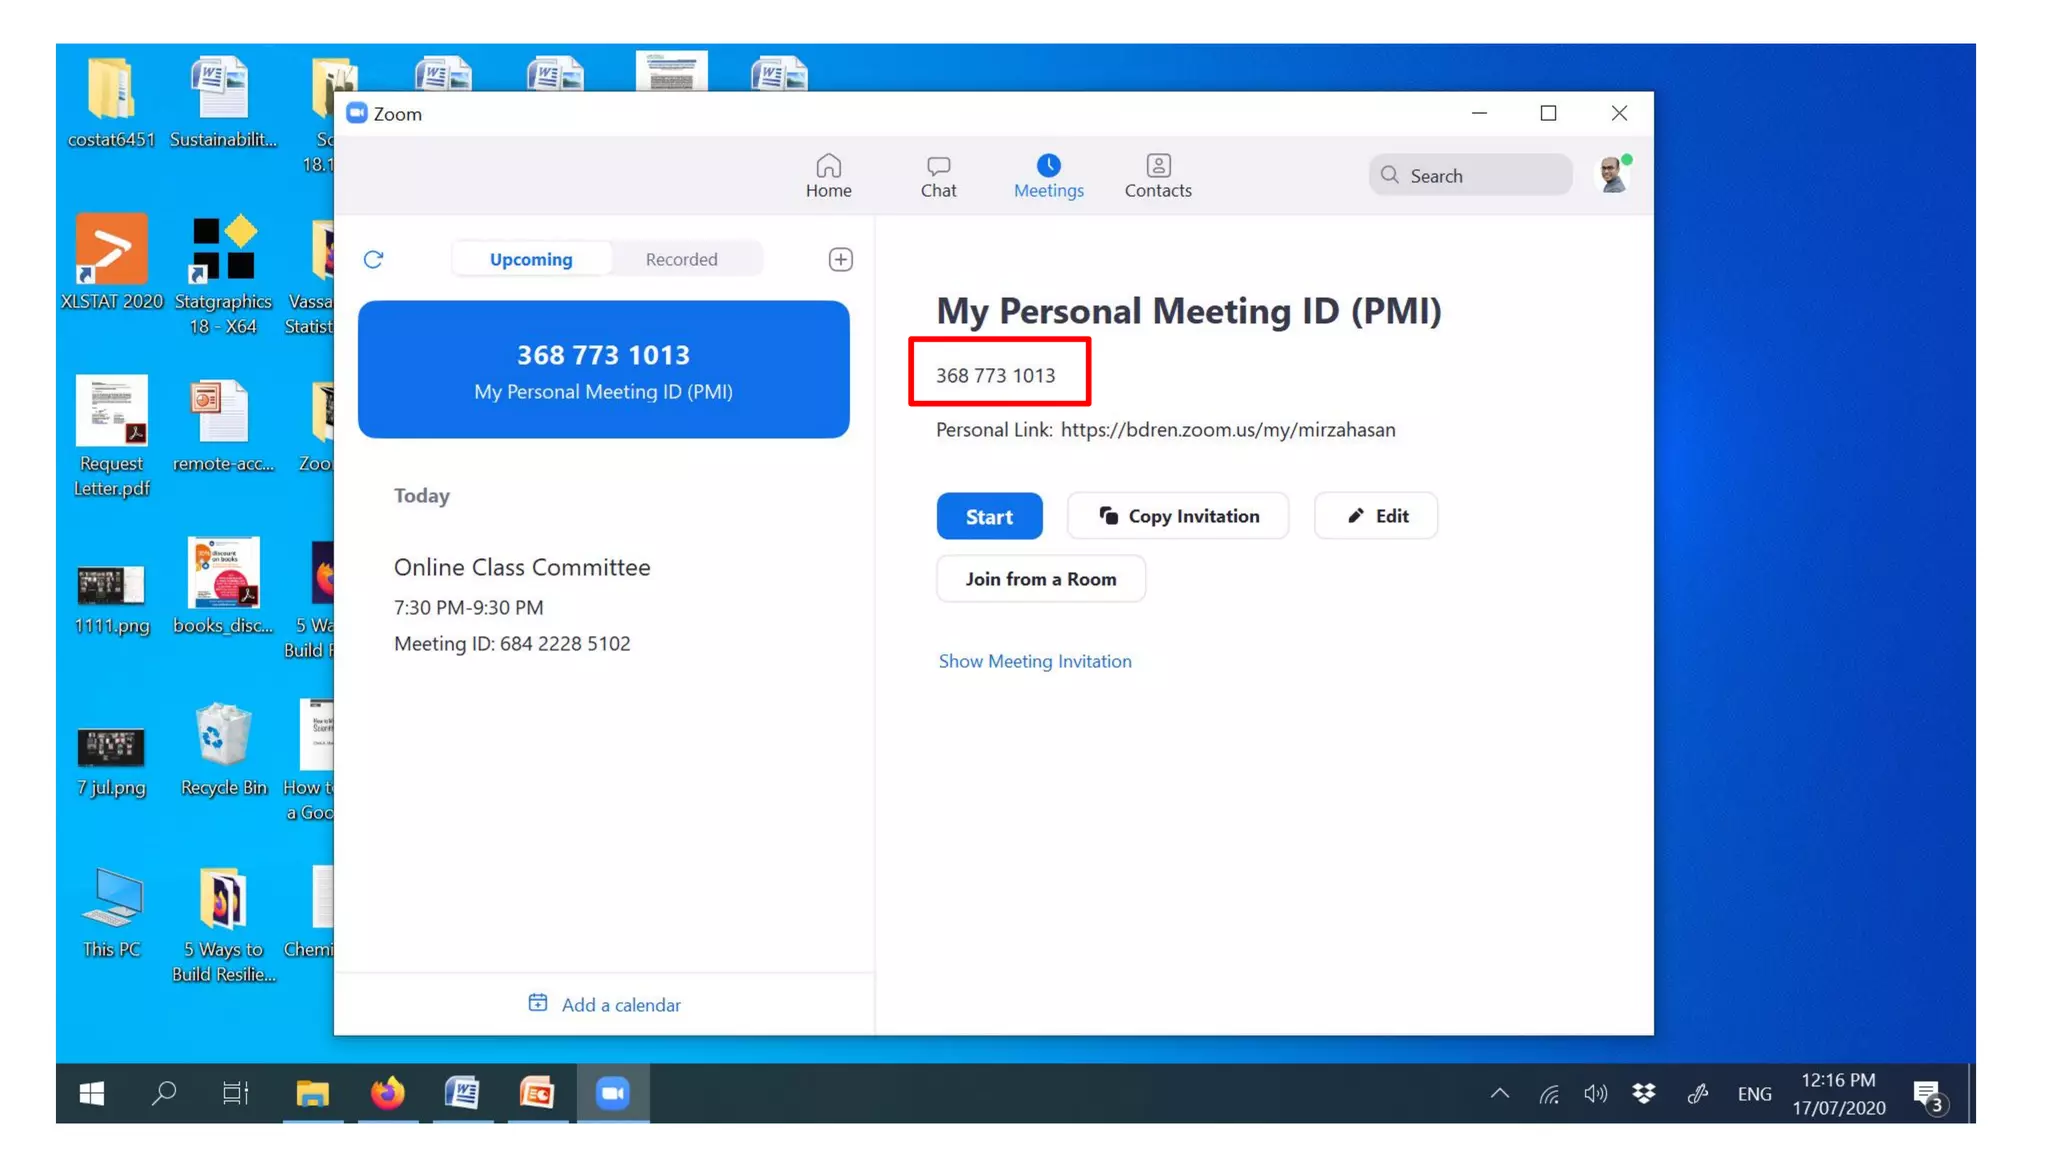Click the refresh meetings icon
The width and height of the screenshot is (2048, 1152).
tap(373, 259)
